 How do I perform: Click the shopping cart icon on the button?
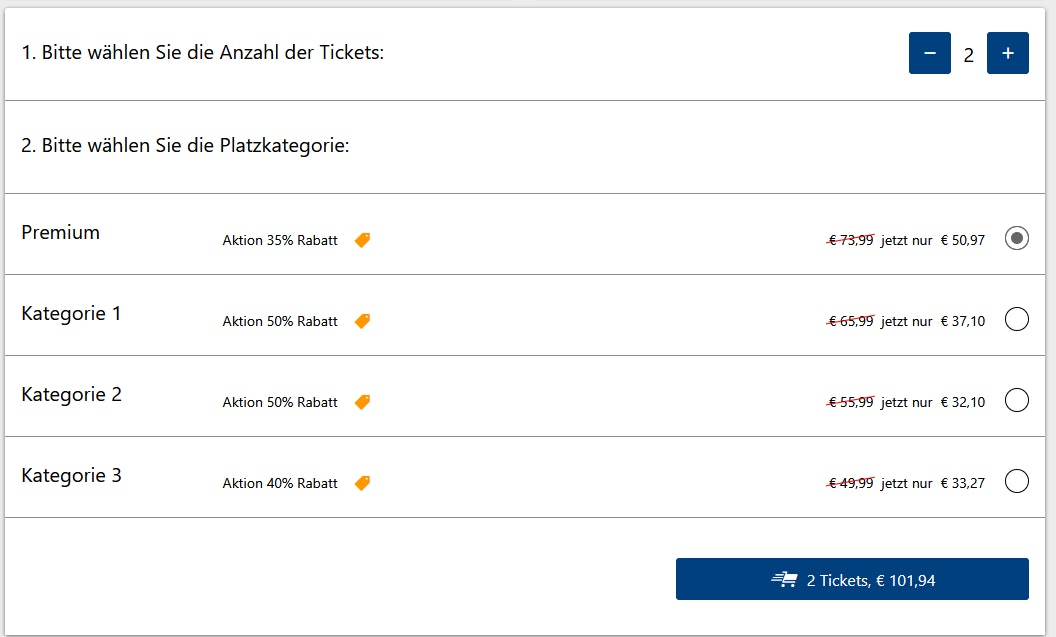[x=785, y=580]
